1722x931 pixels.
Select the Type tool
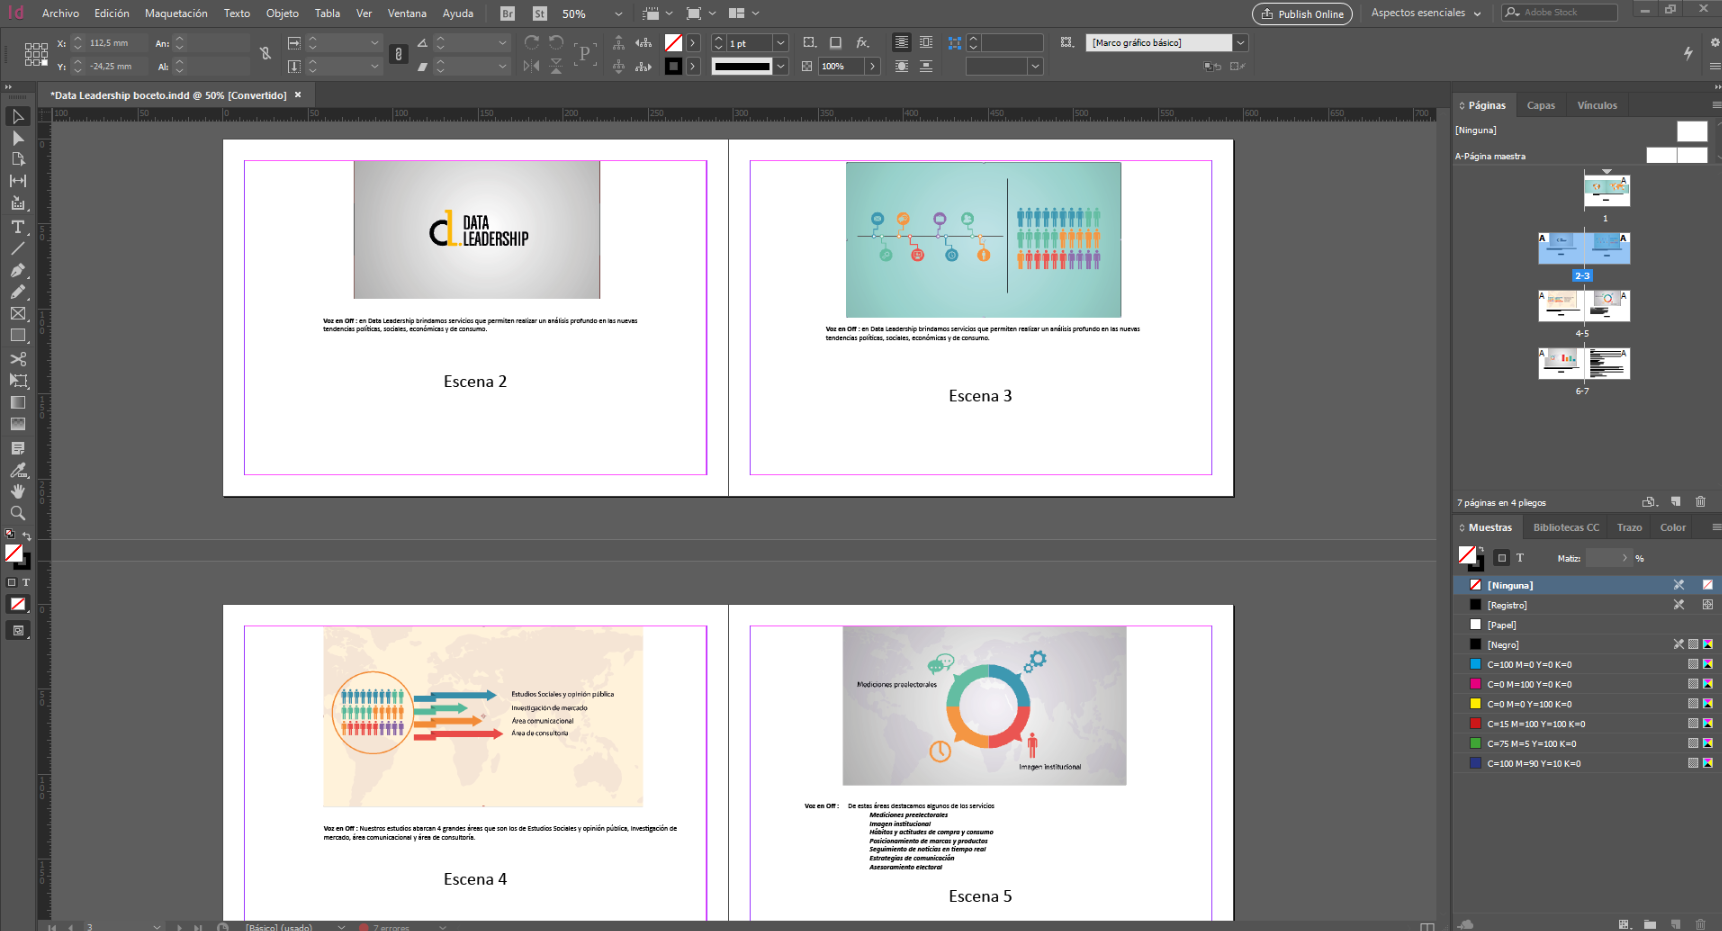click(17, 227)
